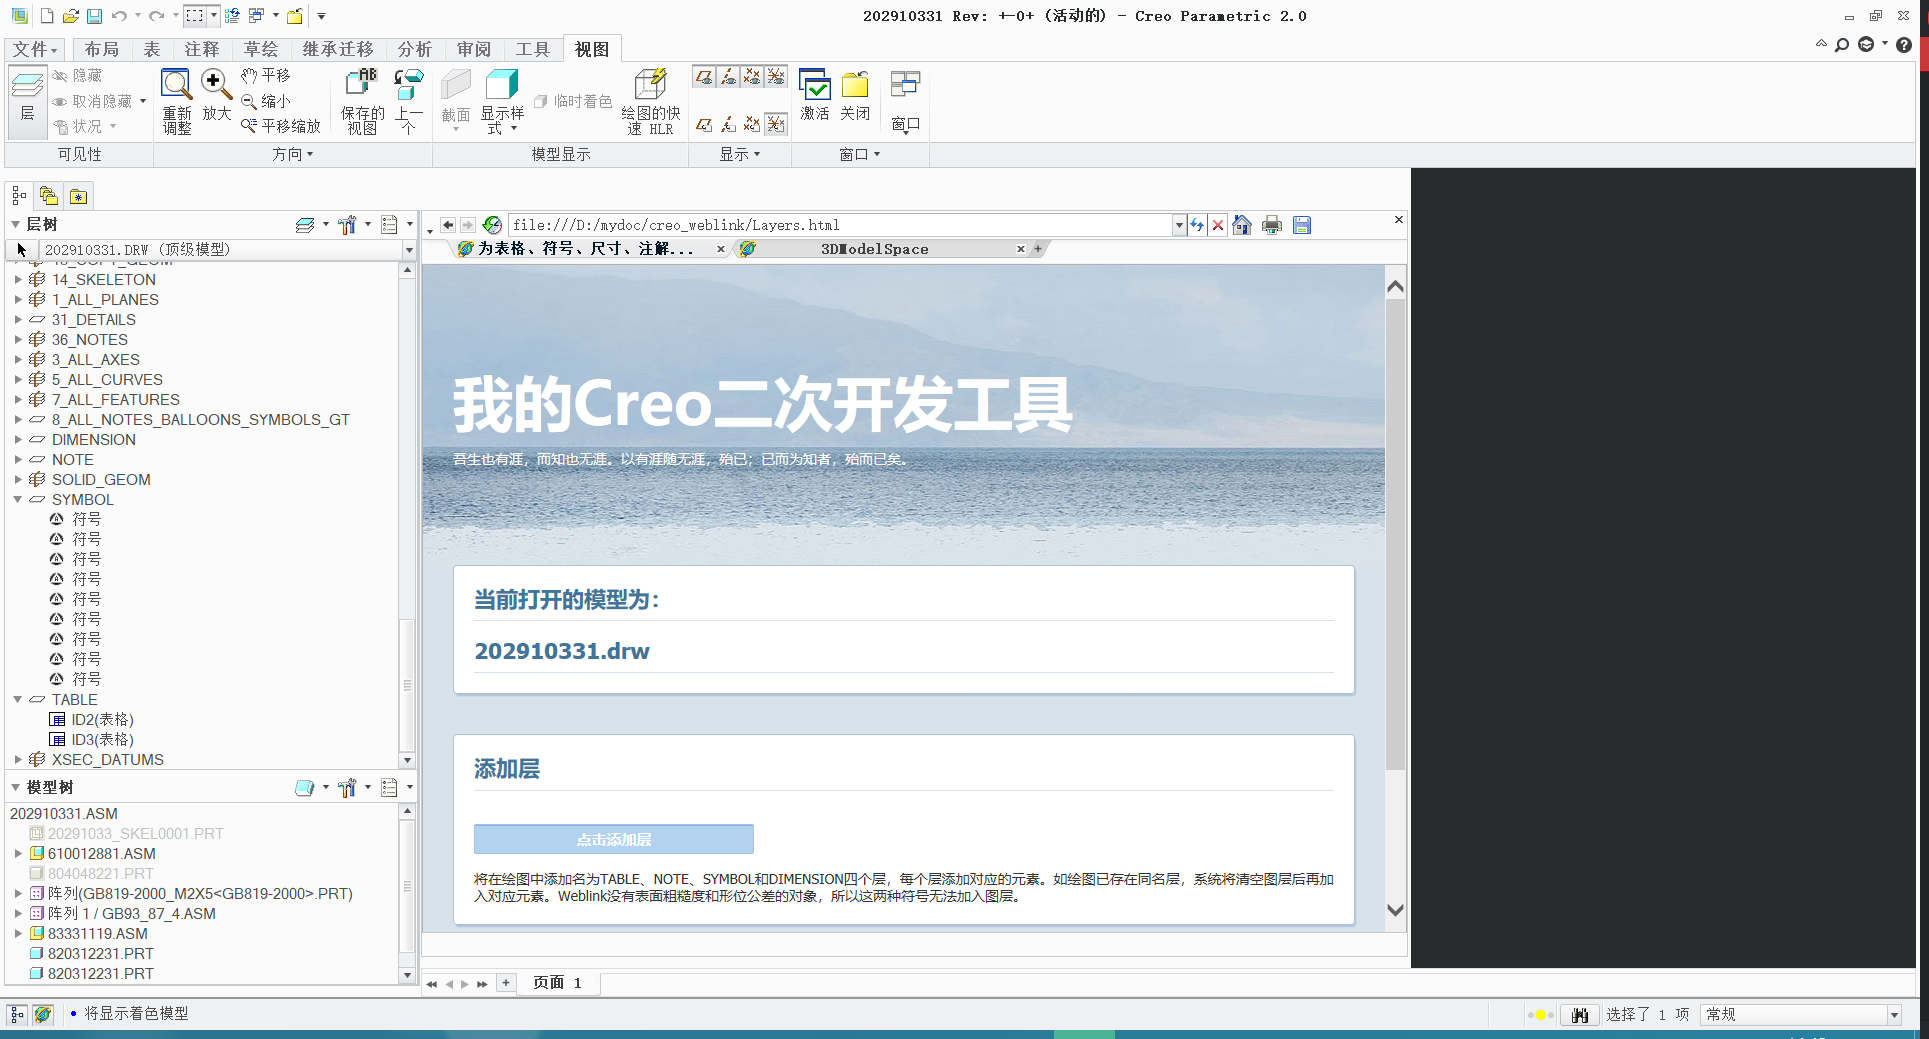1929x1039 pixels.
Task: Toggle plane tag display in lower Display row
Action: pyautogui.click(x=705, y=124)
